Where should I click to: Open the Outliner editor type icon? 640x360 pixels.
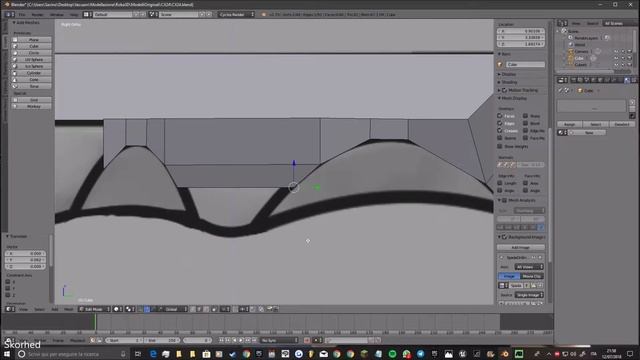point(562,23)
